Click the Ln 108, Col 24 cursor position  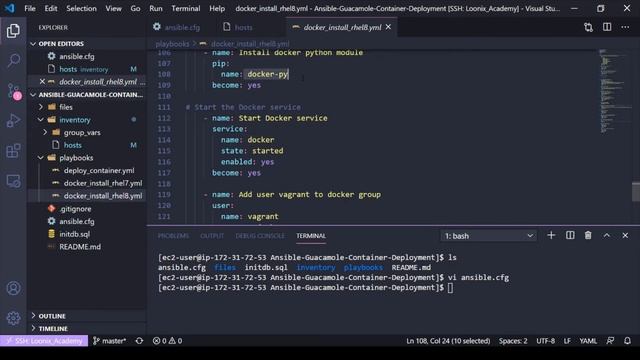click(448, 341)
